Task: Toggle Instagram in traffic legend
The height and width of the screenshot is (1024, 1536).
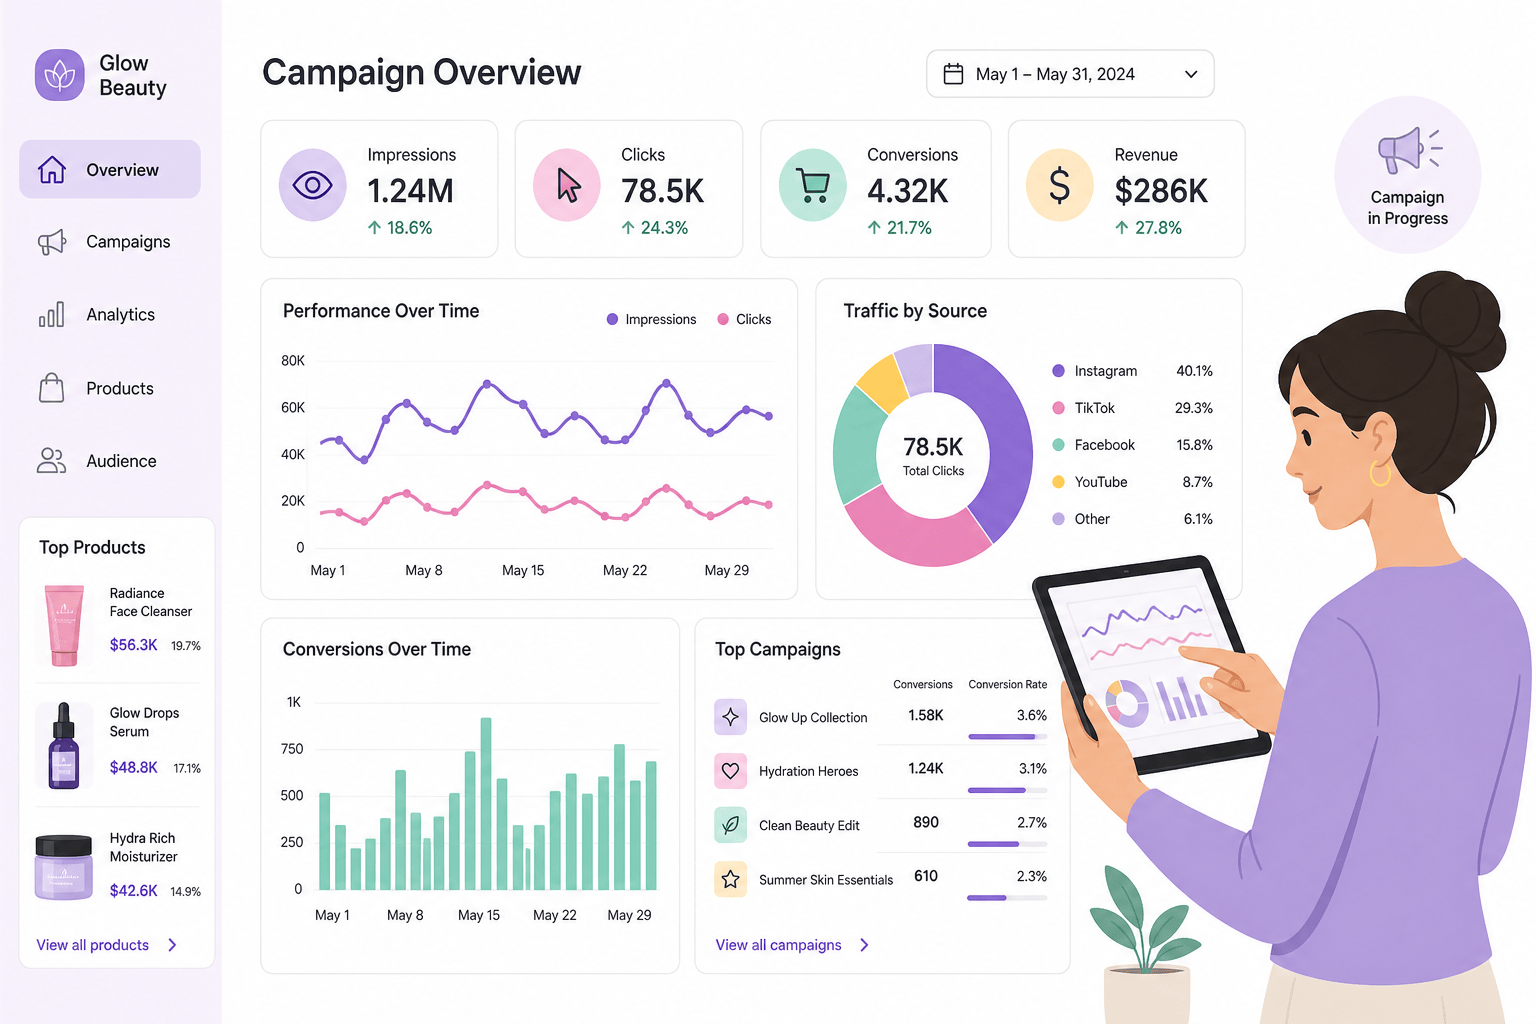Action: point(1132,371)
